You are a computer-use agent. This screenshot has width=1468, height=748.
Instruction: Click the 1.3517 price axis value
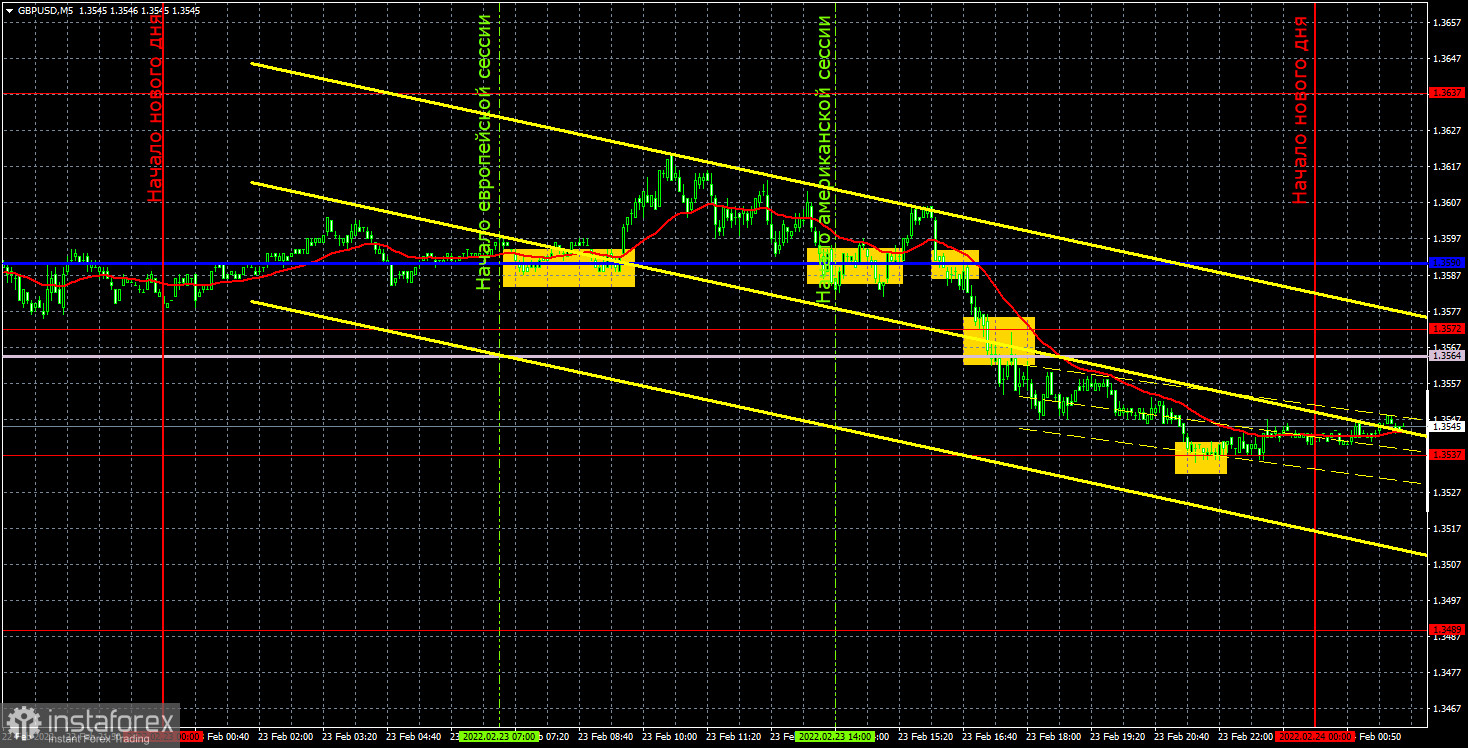coord(1447,528)
